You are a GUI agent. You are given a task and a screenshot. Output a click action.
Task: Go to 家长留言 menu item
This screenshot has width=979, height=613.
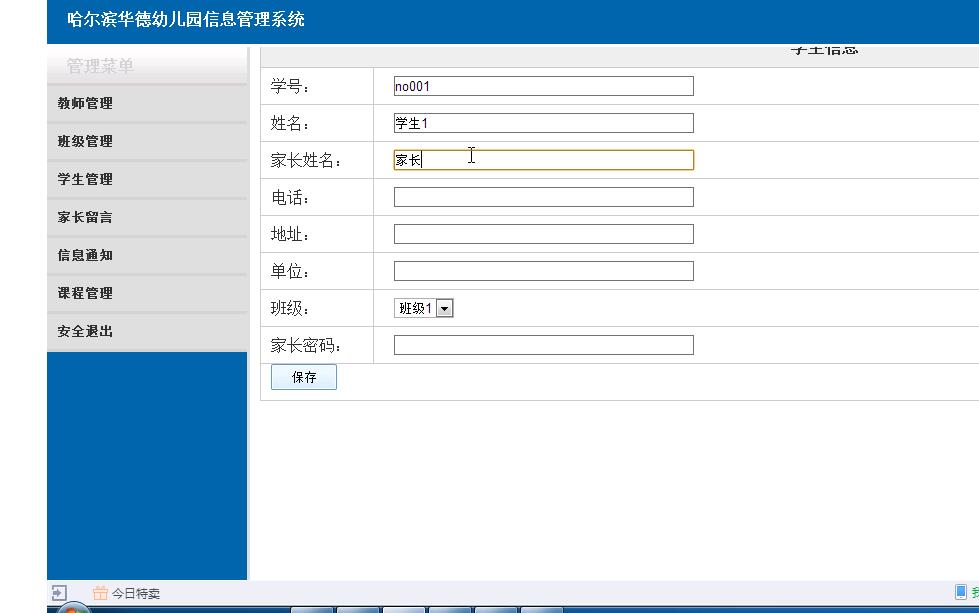(147, 217)
